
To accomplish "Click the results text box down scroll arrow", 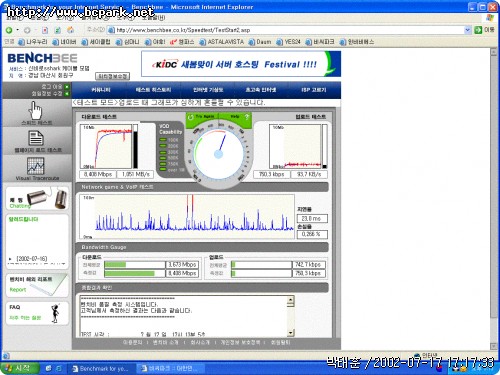I will (291, 333).
